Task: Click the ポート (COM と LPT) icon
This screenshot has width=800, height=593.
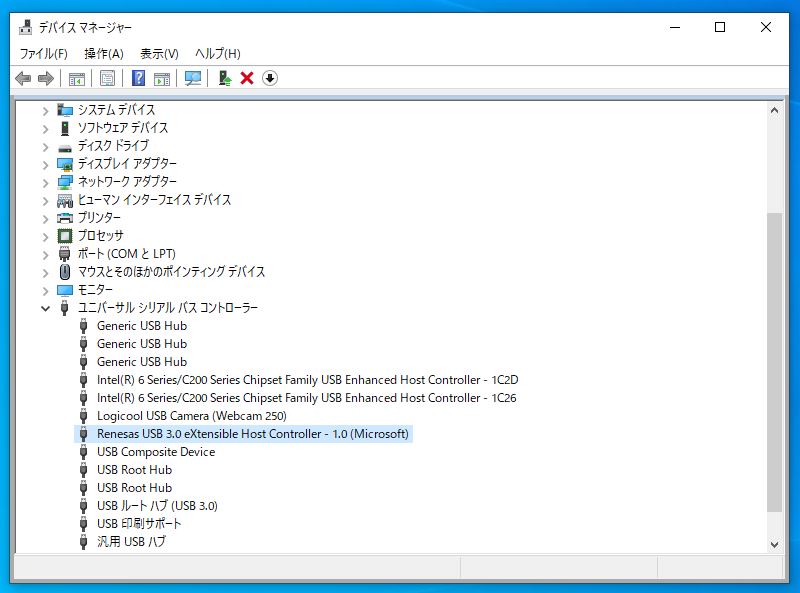Action: (65, 254)
